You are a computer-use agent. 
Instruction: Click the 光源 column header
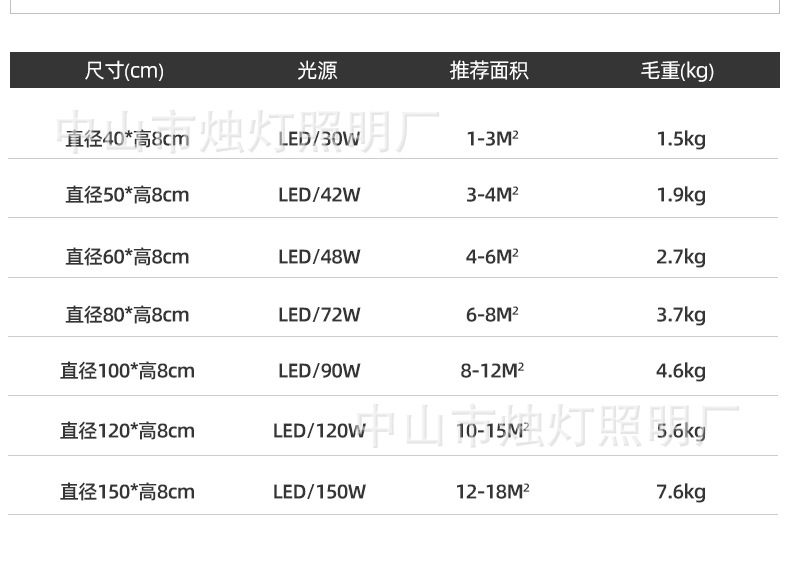318,71
